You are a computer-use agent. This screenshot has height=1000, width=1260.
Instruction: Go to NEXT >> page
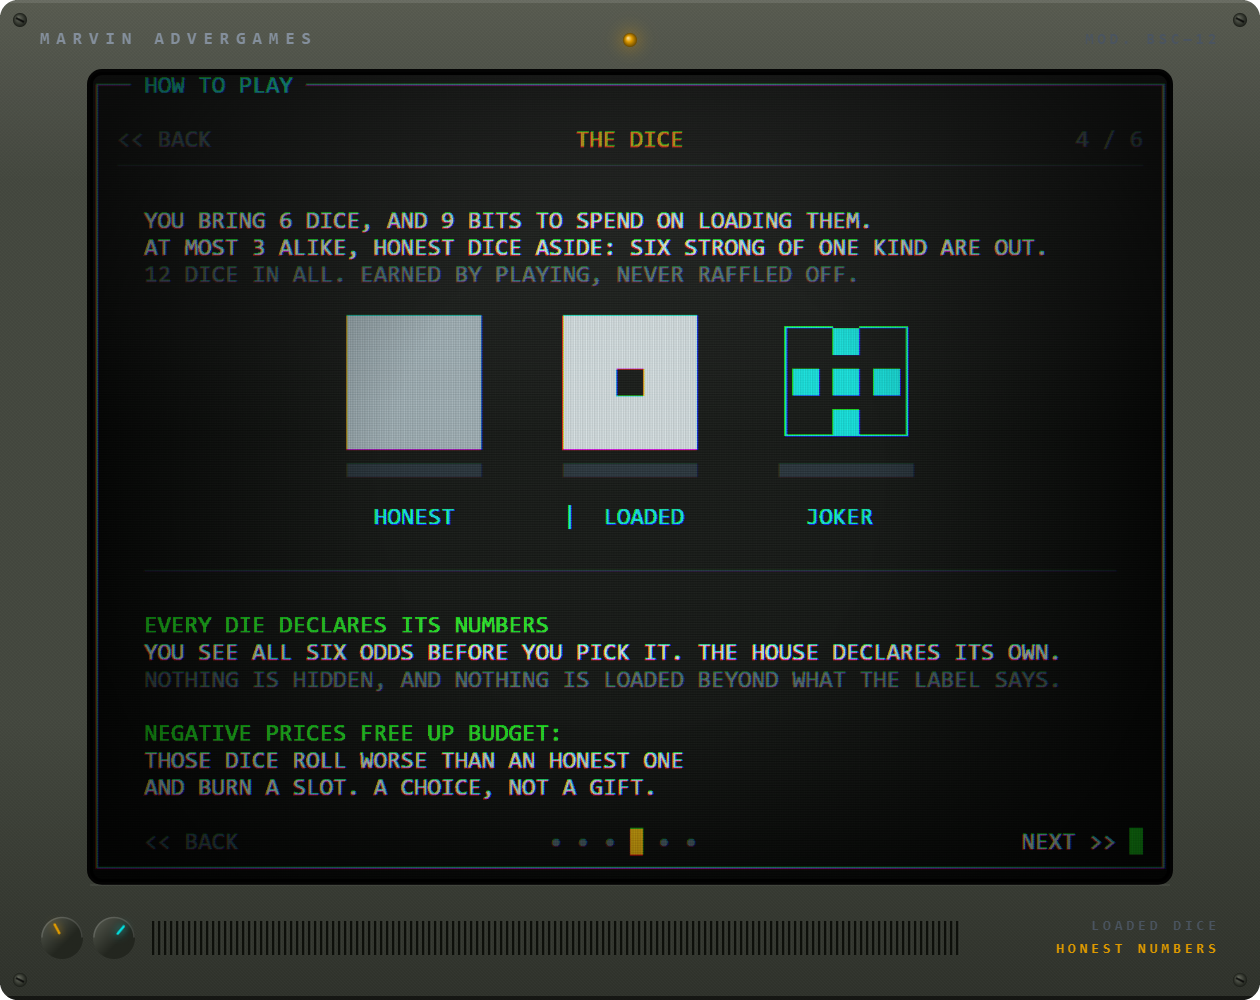click(x=1068, y=842)
